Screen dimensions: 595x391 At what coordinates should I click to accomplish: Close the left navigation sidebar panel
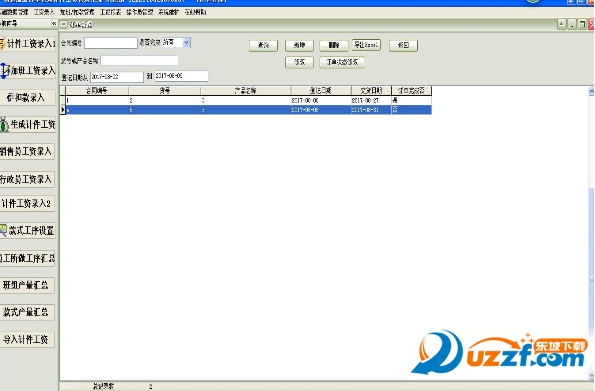point(54,24)
